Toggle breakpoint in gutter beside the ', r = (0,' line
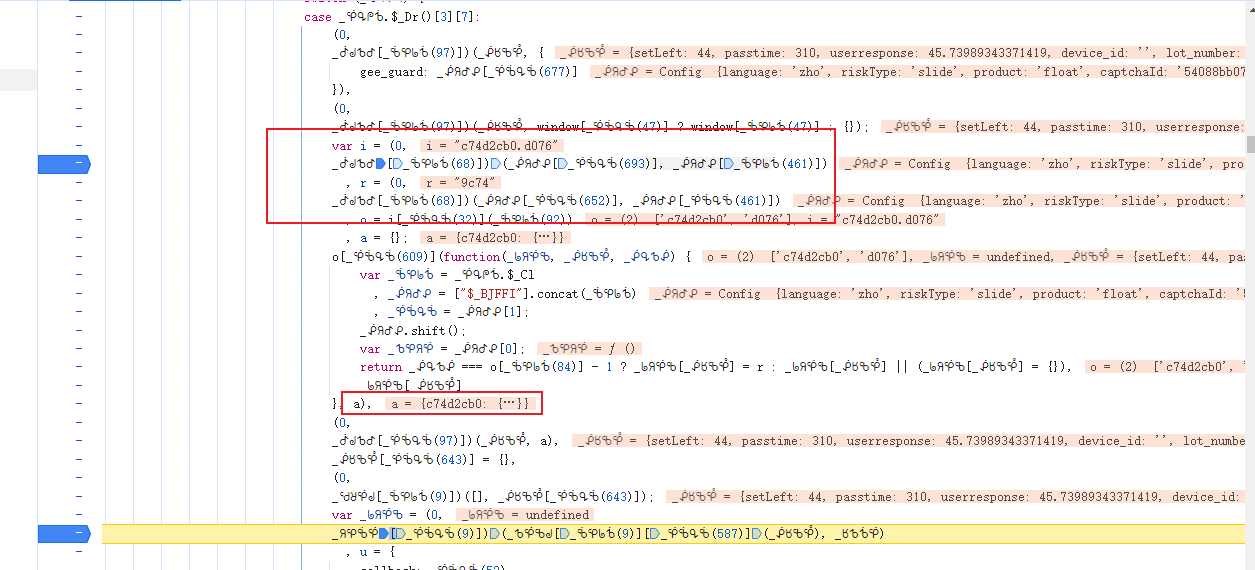This screenshot has width=1255, height=570. (78, 183)
